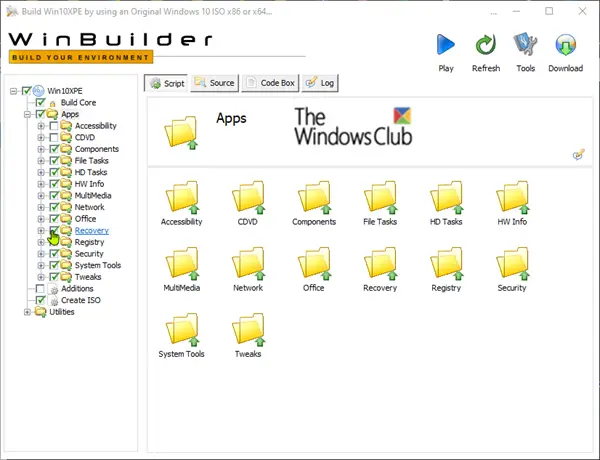Open the CDVD folder icon in main pane

249,197
